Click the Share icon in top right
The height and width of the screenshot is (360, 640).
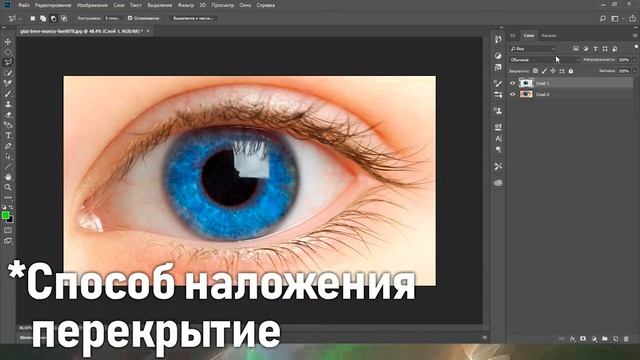click(633, 18)
